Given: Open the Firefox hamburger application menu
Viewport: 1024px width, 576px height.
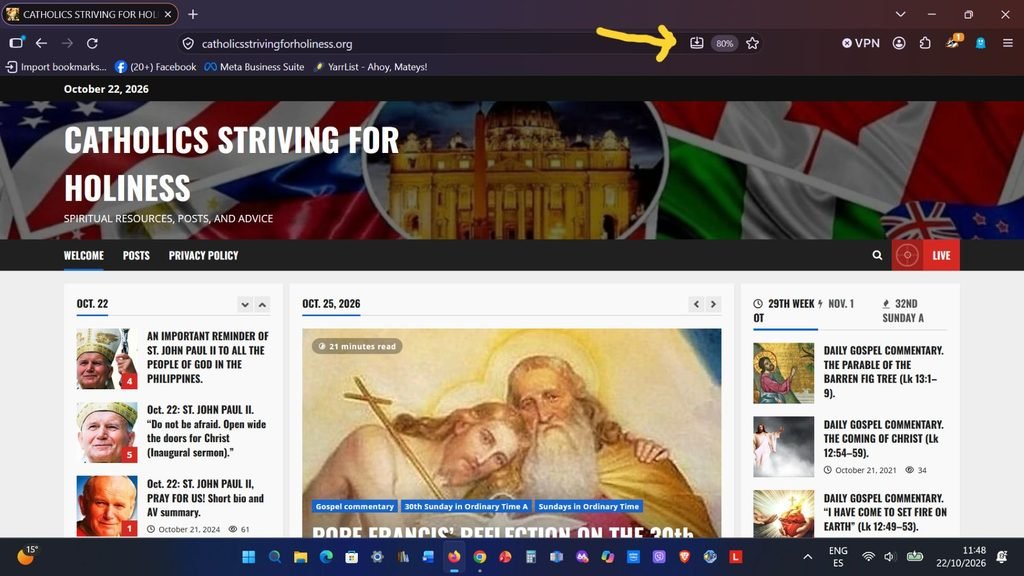Looking at the screenshot, I should pos(1008,43).
